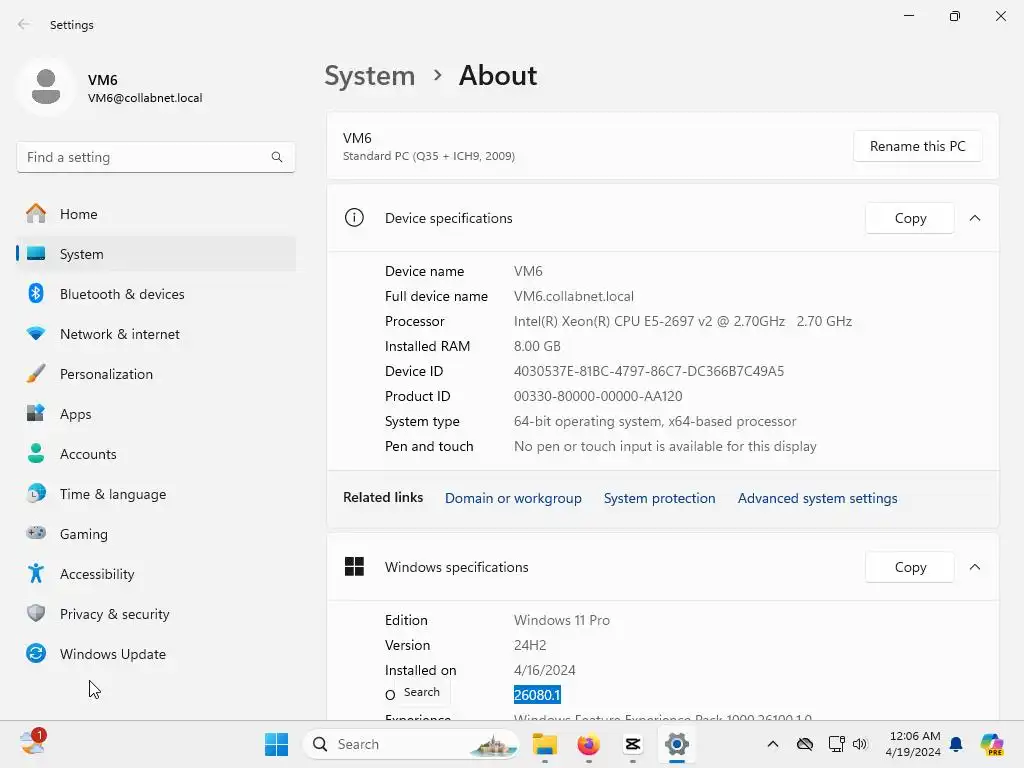Open notifications bell icon
Image resolution: width=1024 pixels, height=768 pixels.
[x=956, y=744]
